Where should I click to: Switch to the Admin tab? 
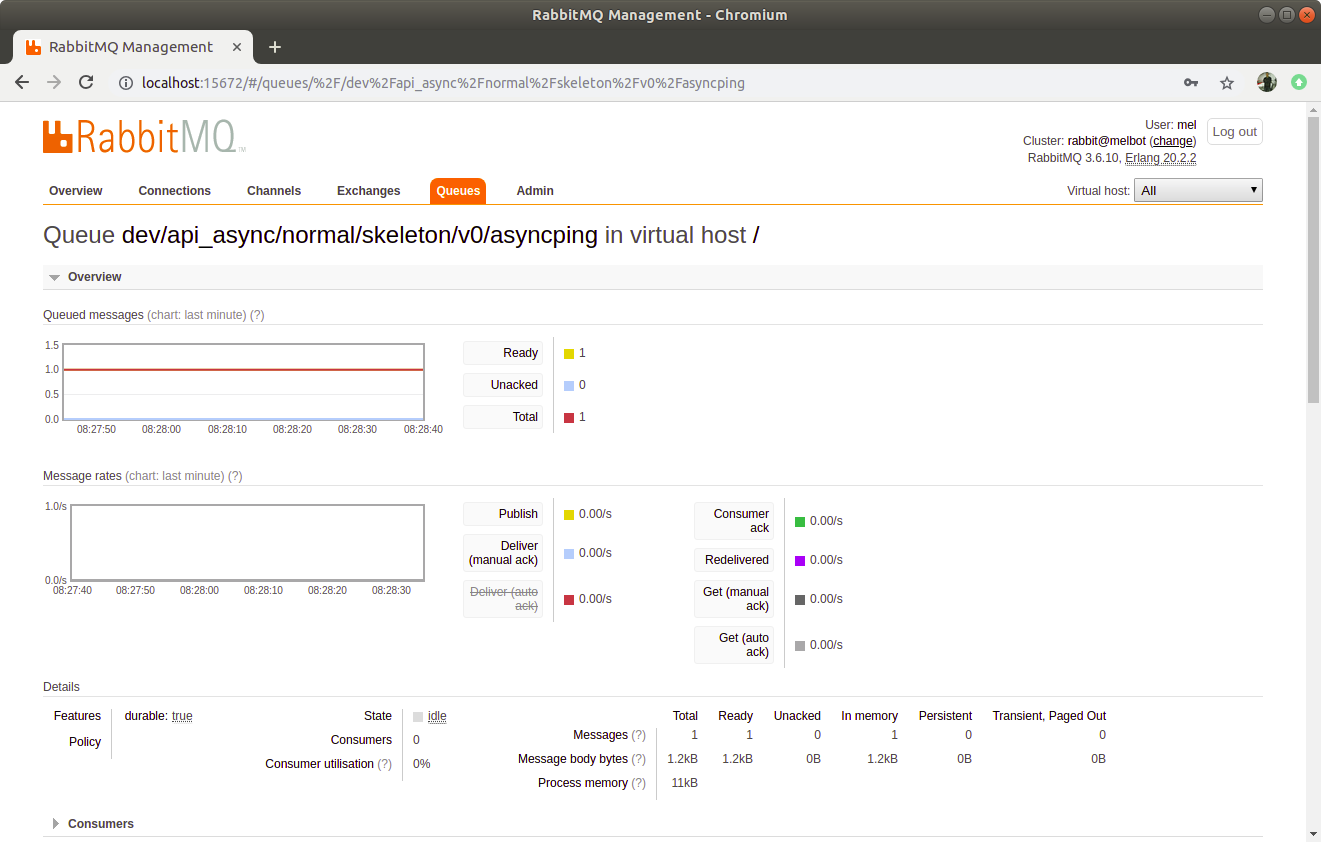pyautogui.click(x=535, y=191)
